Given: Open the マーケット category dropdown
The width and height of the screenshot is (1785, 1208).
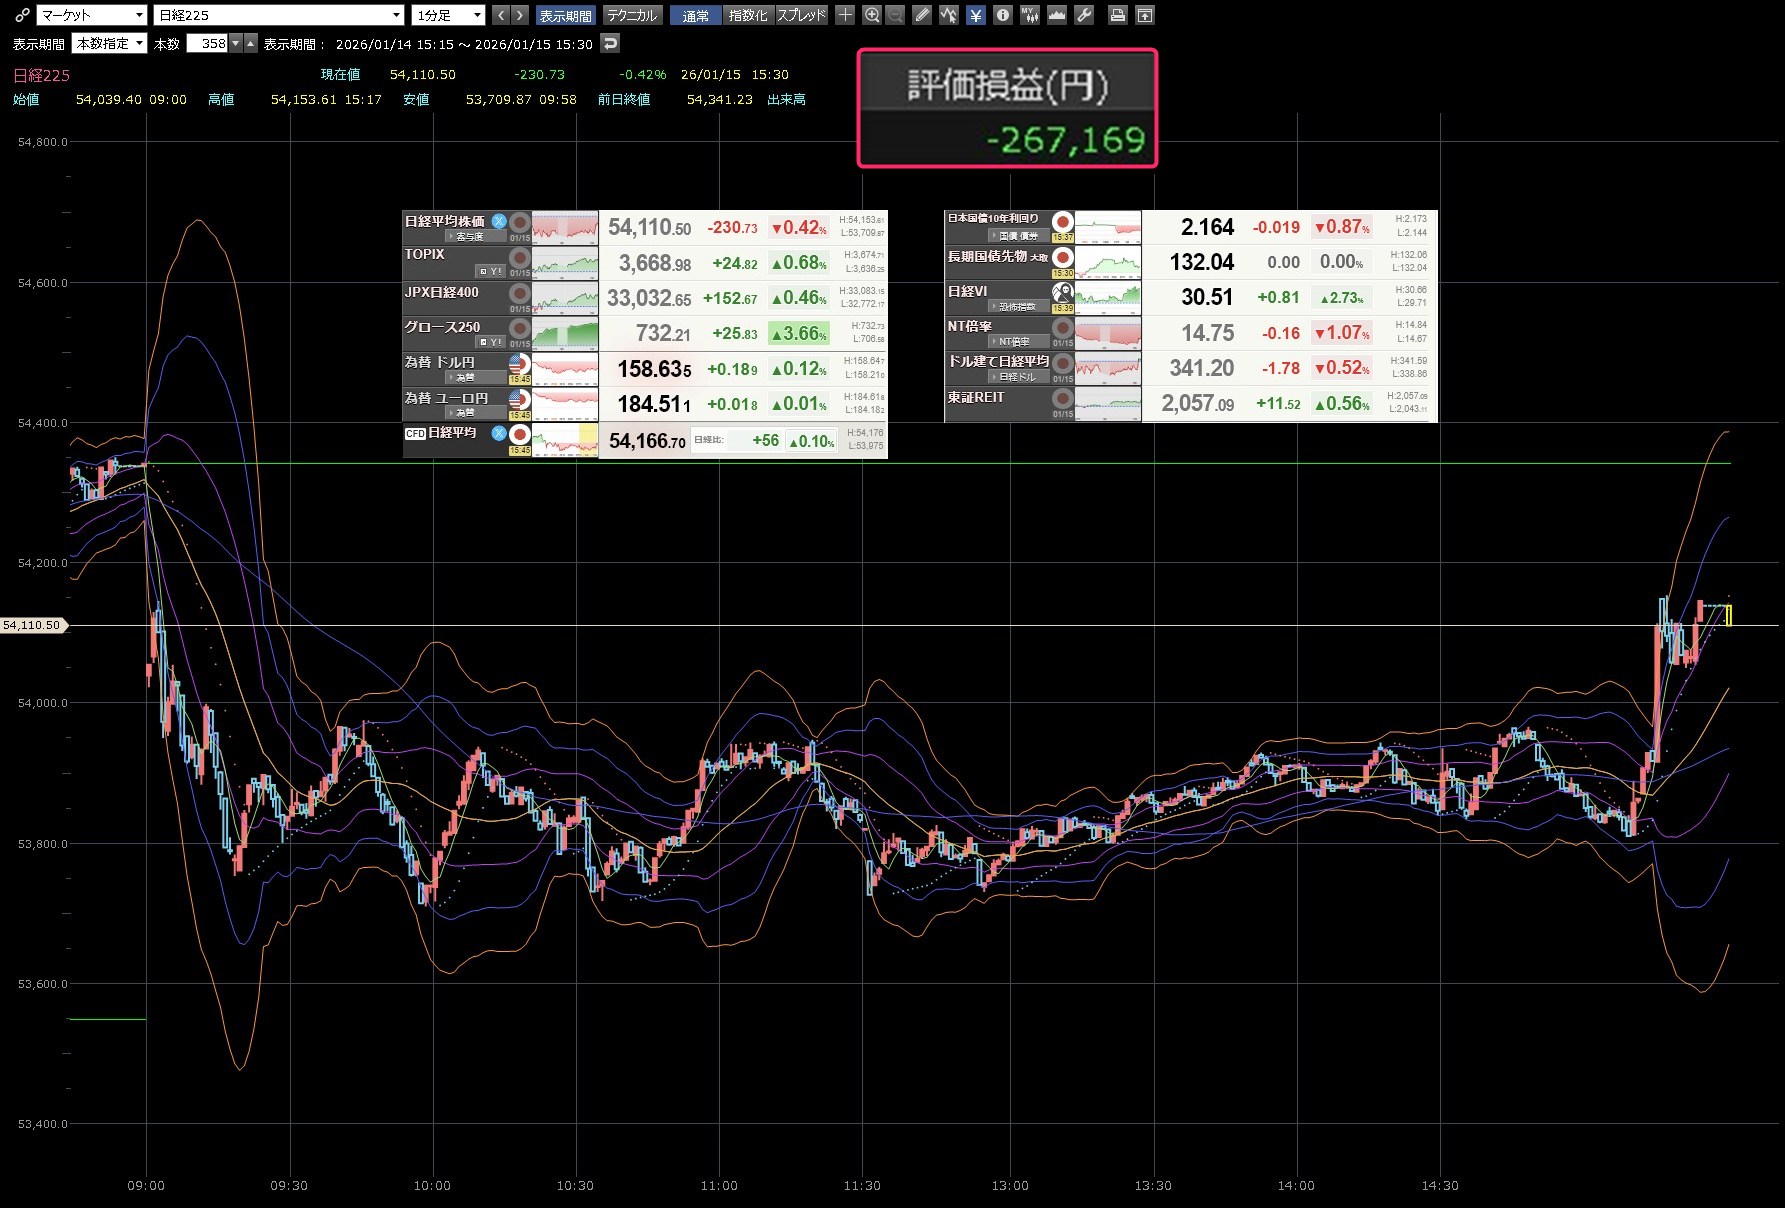Looking at the screenshot, I should pyautogui.click(x=92, y=15).
